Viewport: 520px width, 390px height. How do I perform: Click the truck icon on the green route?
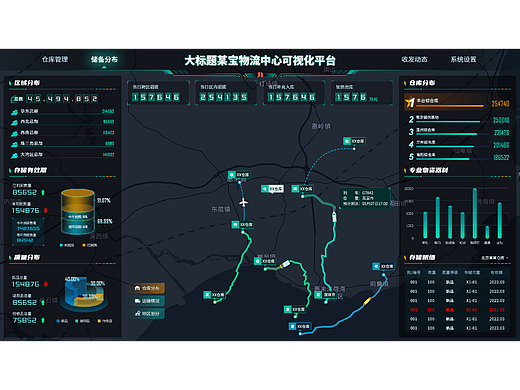[x=285, y=265]
